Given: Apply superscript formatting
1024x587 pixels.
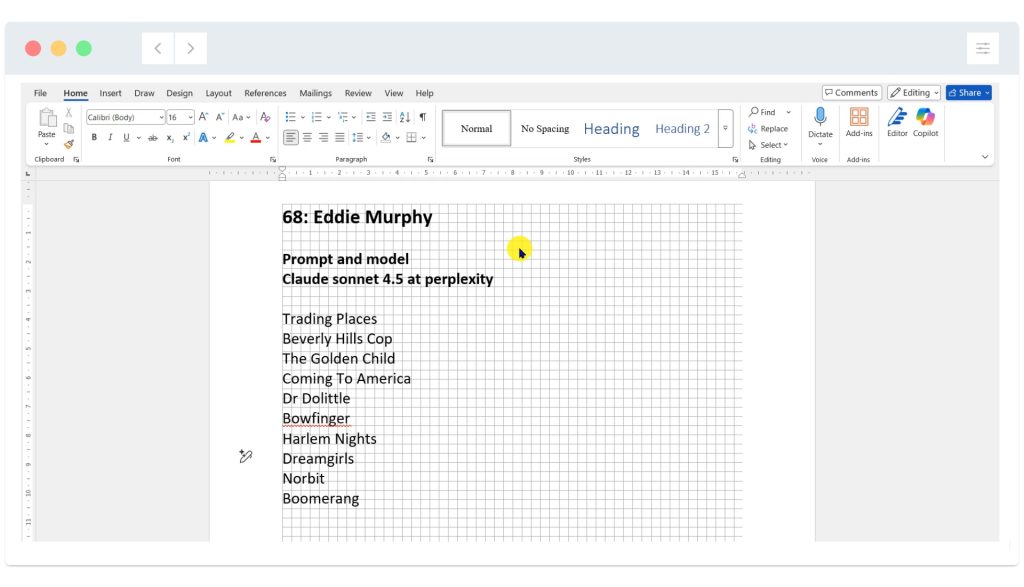Looking at the screenshot, I should (x=186, y=138).
